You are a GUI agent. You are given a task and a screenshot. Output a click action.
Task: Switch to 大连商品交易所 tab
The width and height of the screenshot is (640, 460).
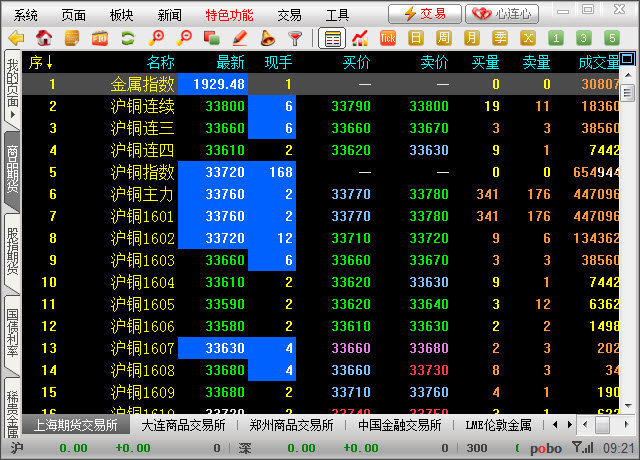[x=183, y=425]
